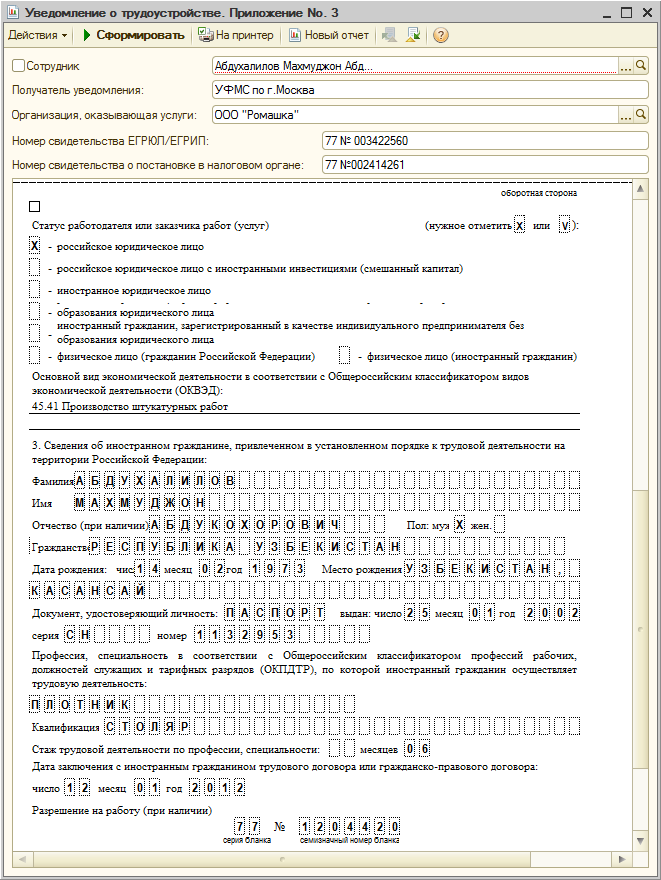Click the tax registration certificate number field

[485, 164]
